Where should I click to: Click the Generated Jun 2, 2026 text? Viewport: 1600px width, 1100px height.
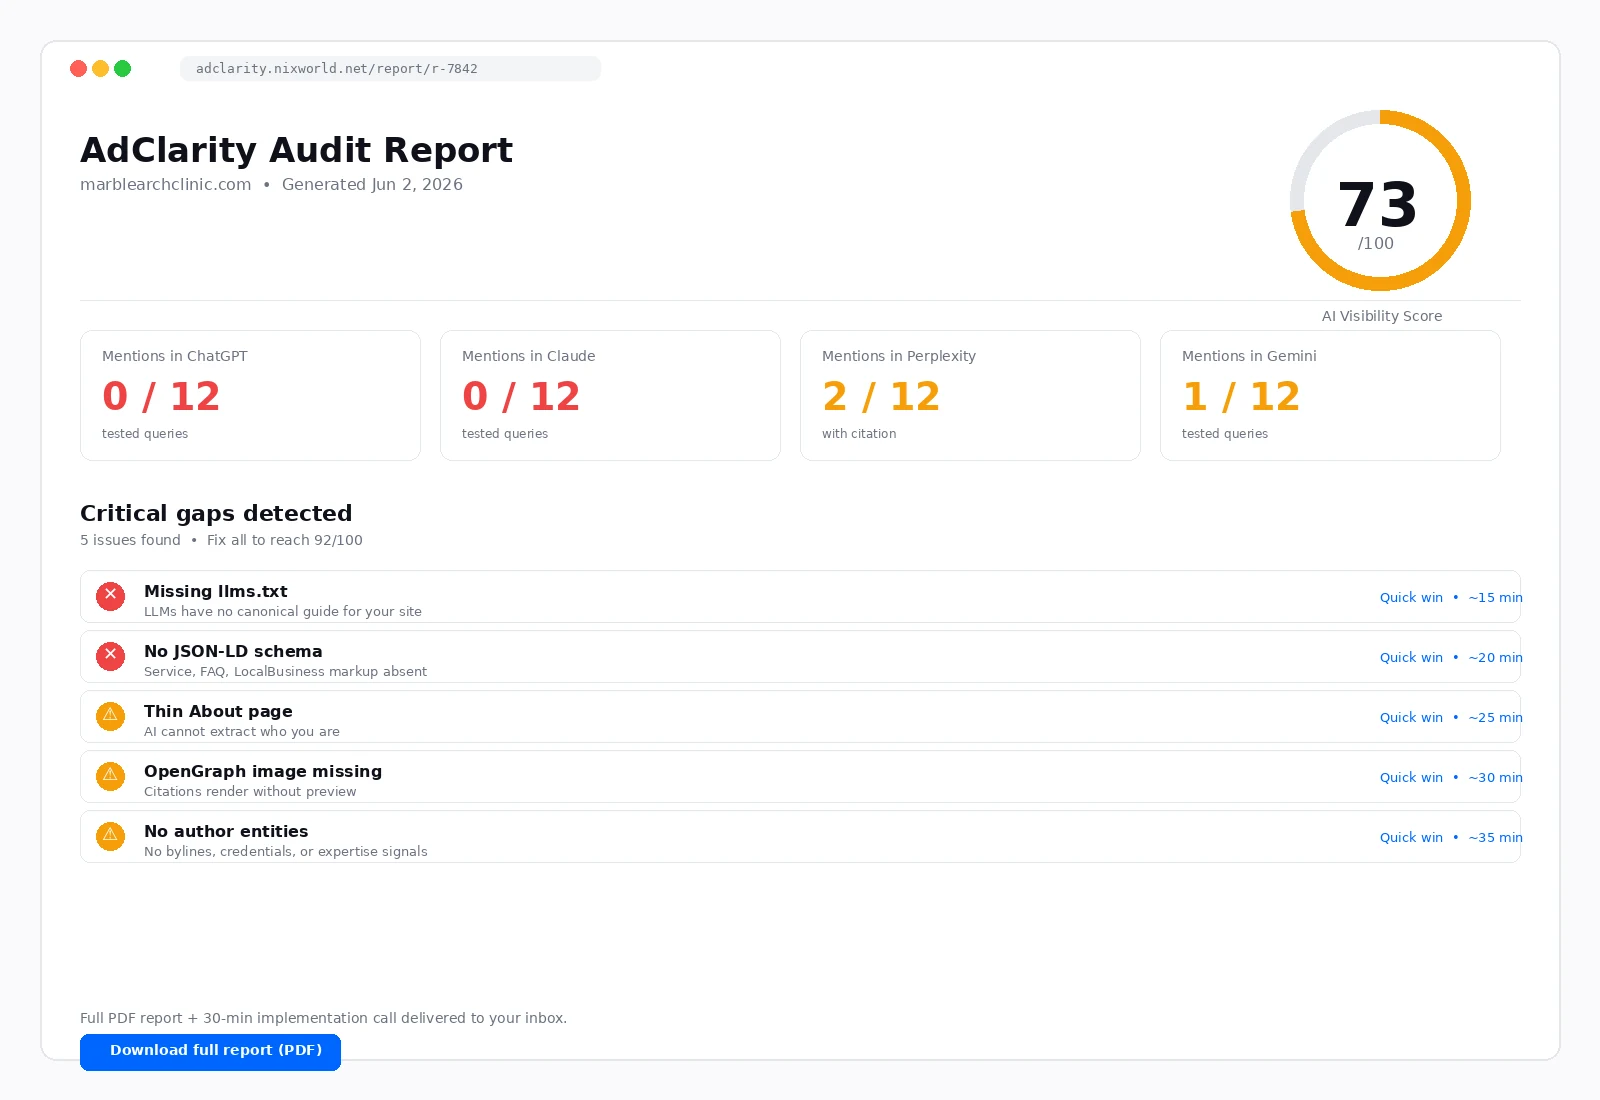[372, 184]
